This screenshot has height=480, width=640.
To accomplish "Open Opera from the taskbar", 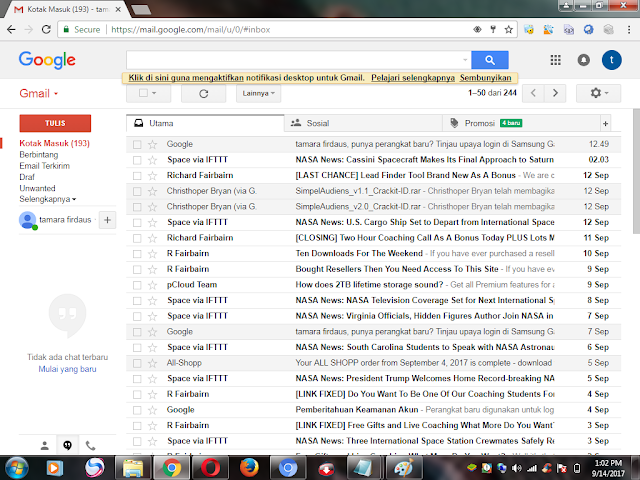I will (210, 468).
